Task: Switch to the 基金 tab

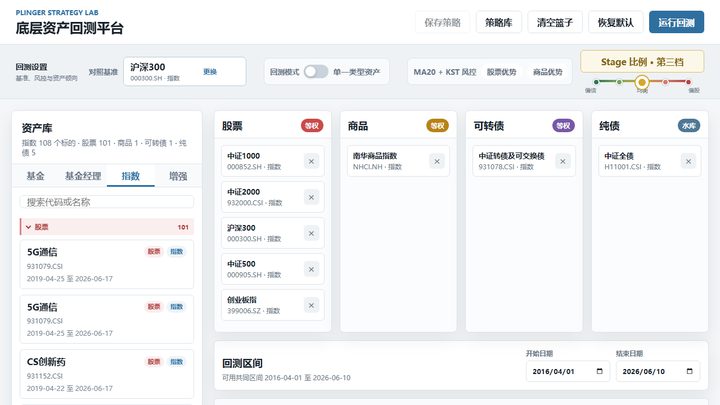Action: tap(35, 176)
